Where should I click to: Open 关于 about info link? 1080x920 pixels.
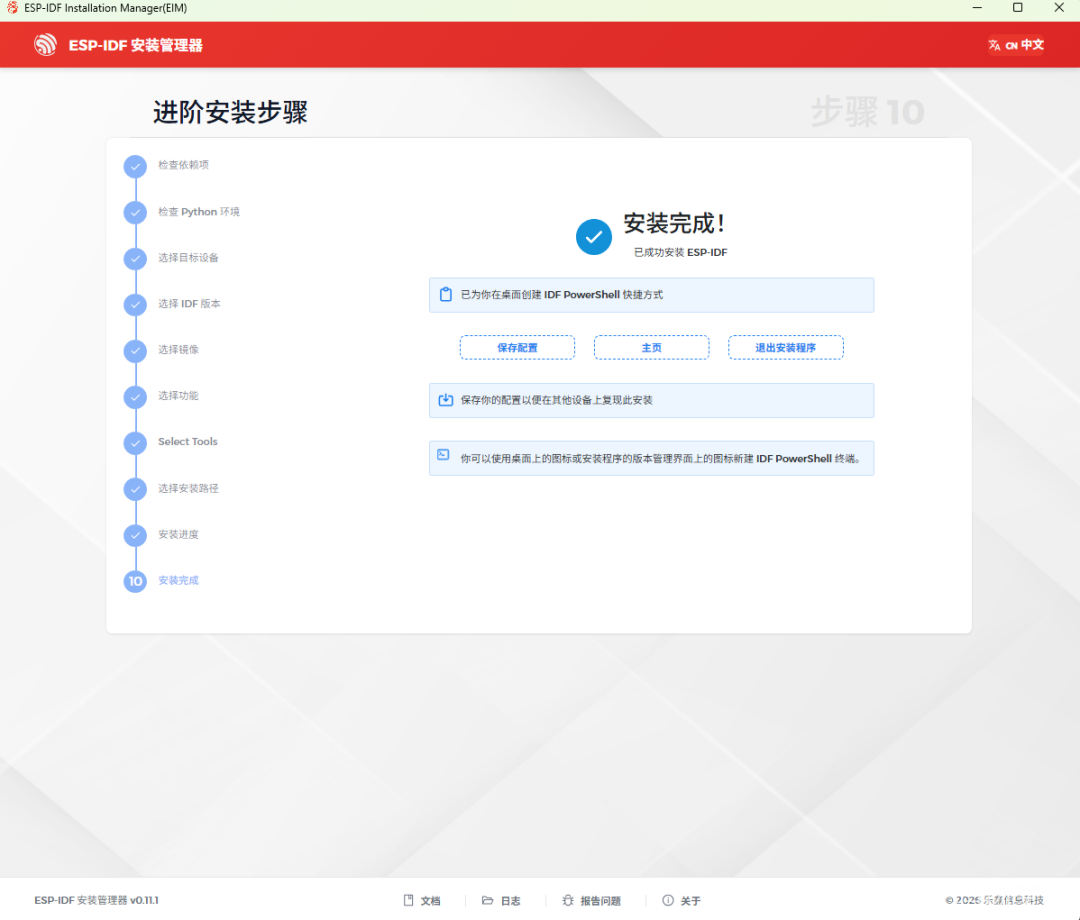click(x=681, y=901)
